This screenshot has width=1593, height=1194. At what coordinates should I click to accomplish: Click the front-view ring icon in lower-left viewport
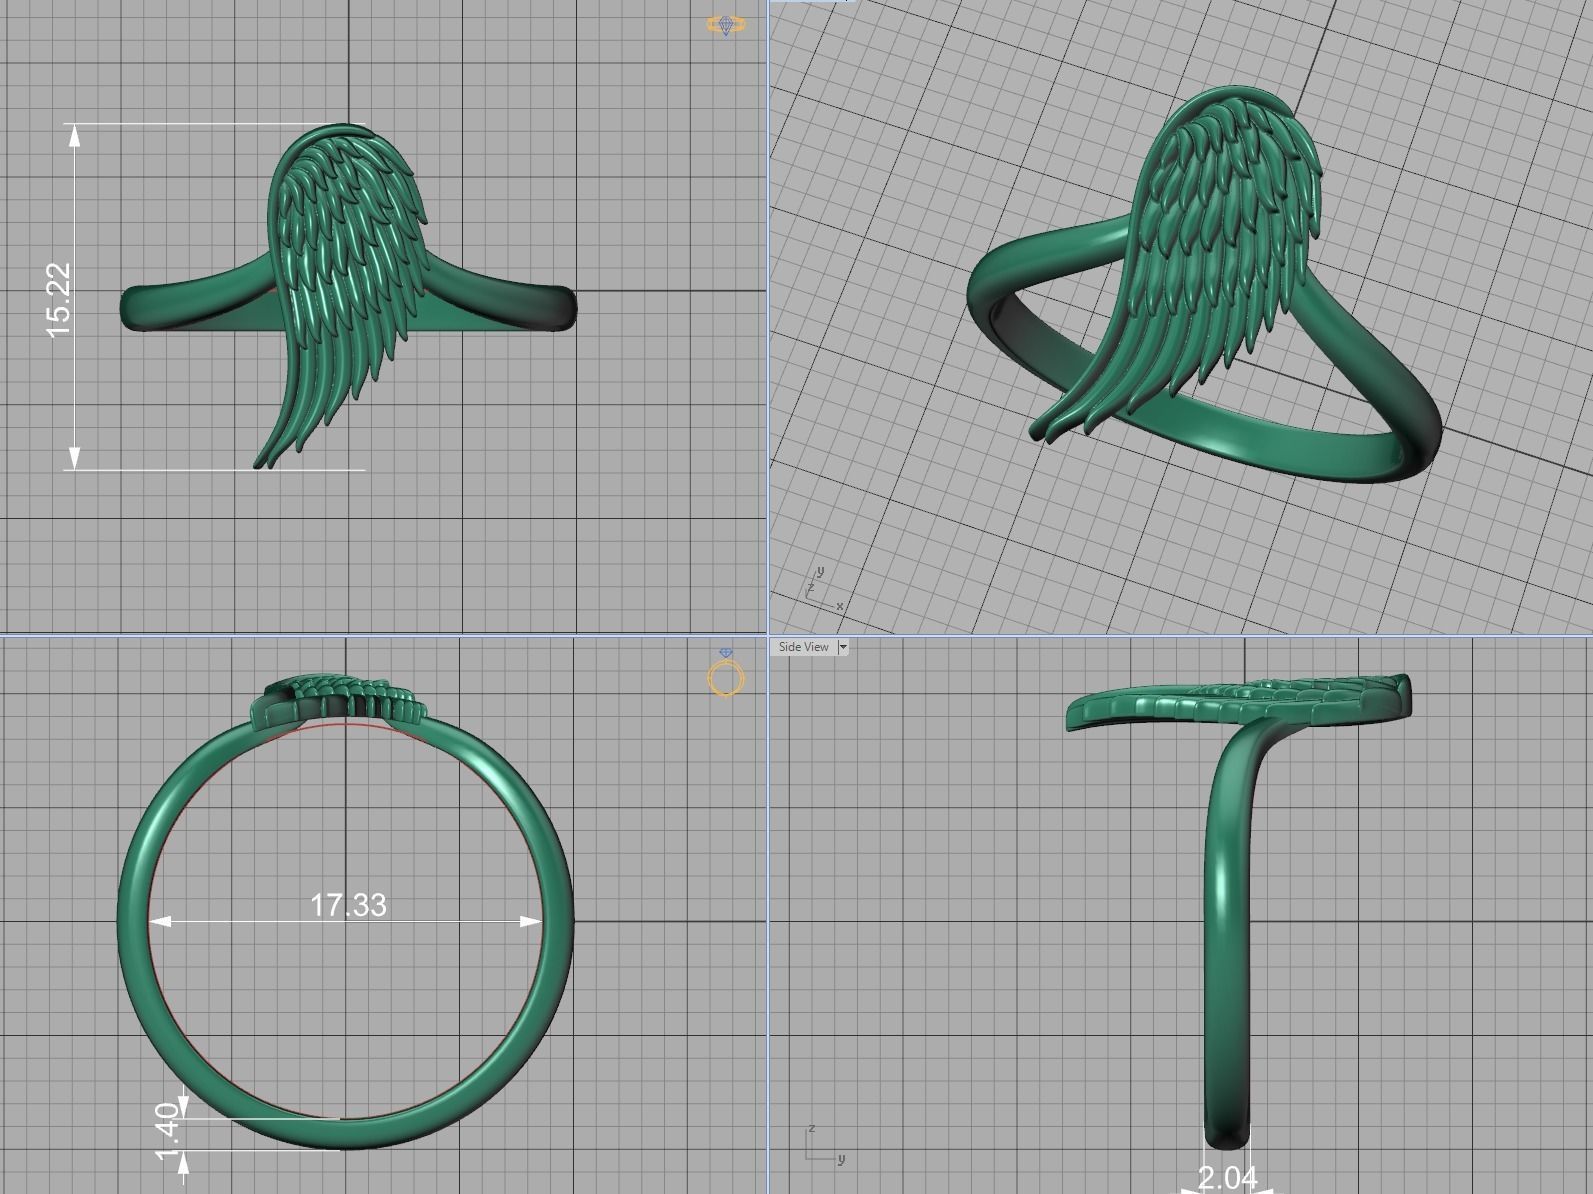click(x=725, y=673)
